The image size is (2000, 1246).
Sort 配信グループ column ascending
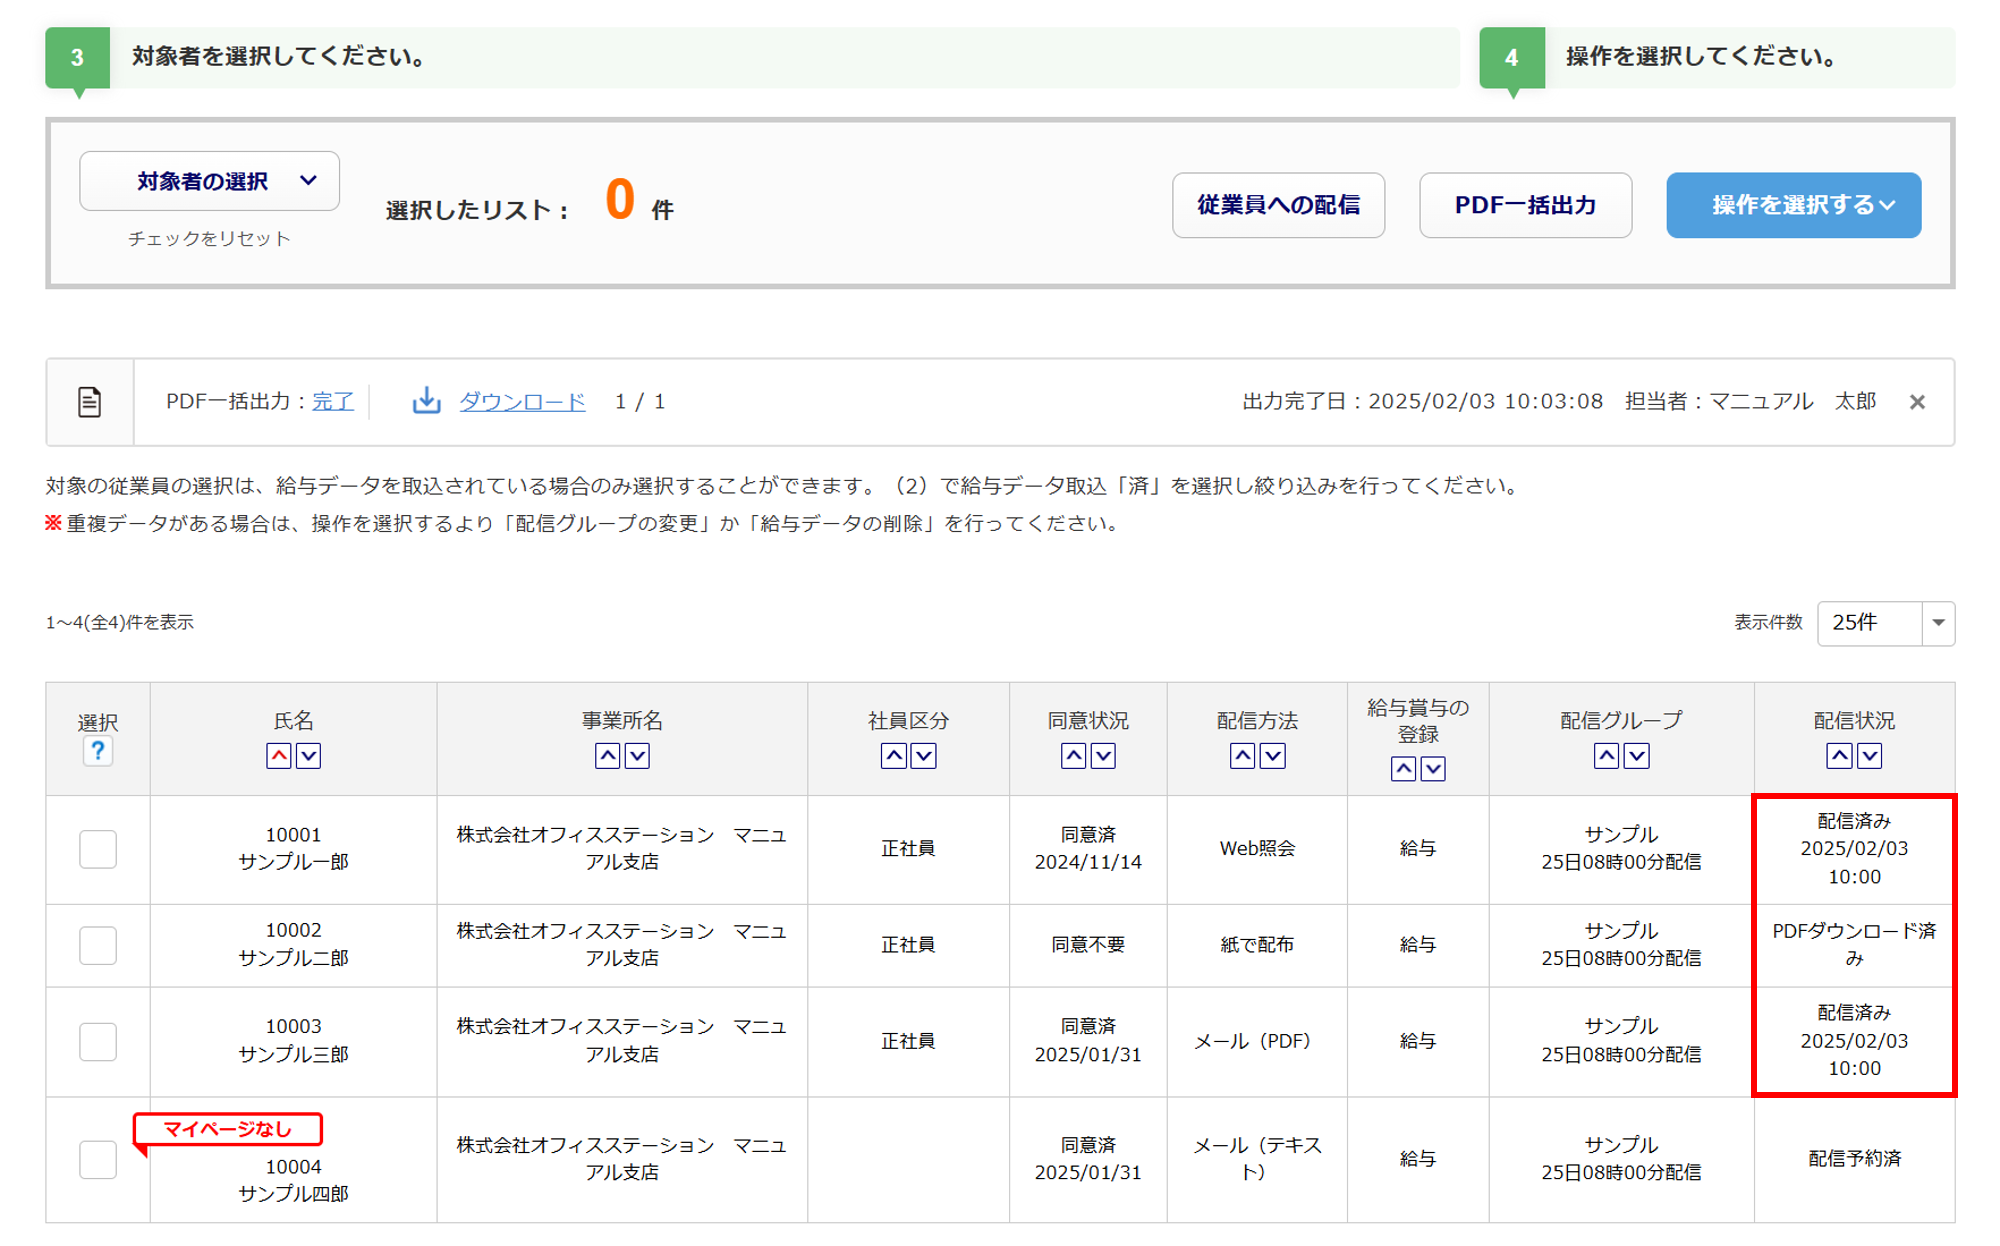1606,756
